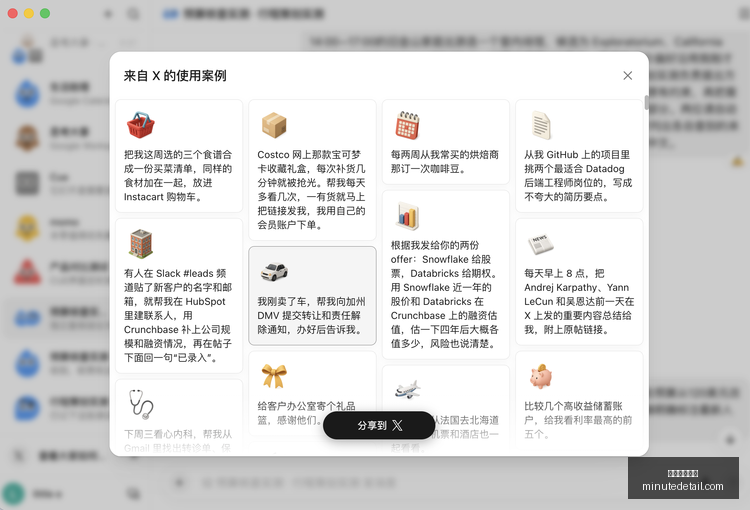The width and height of the screenshot is (750, 510).
Task: Click the white car icon
Action: (x=274, y=272)
